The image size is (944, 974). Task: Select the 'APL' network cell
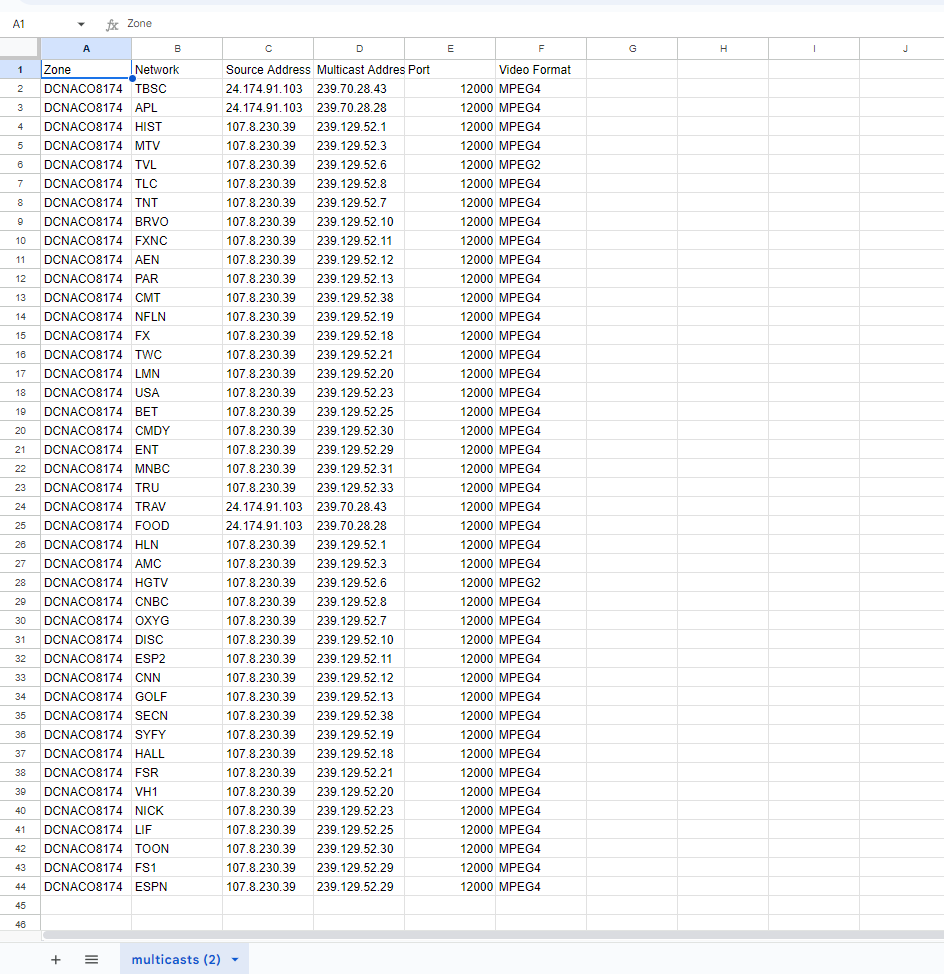(x=177, y=107)
